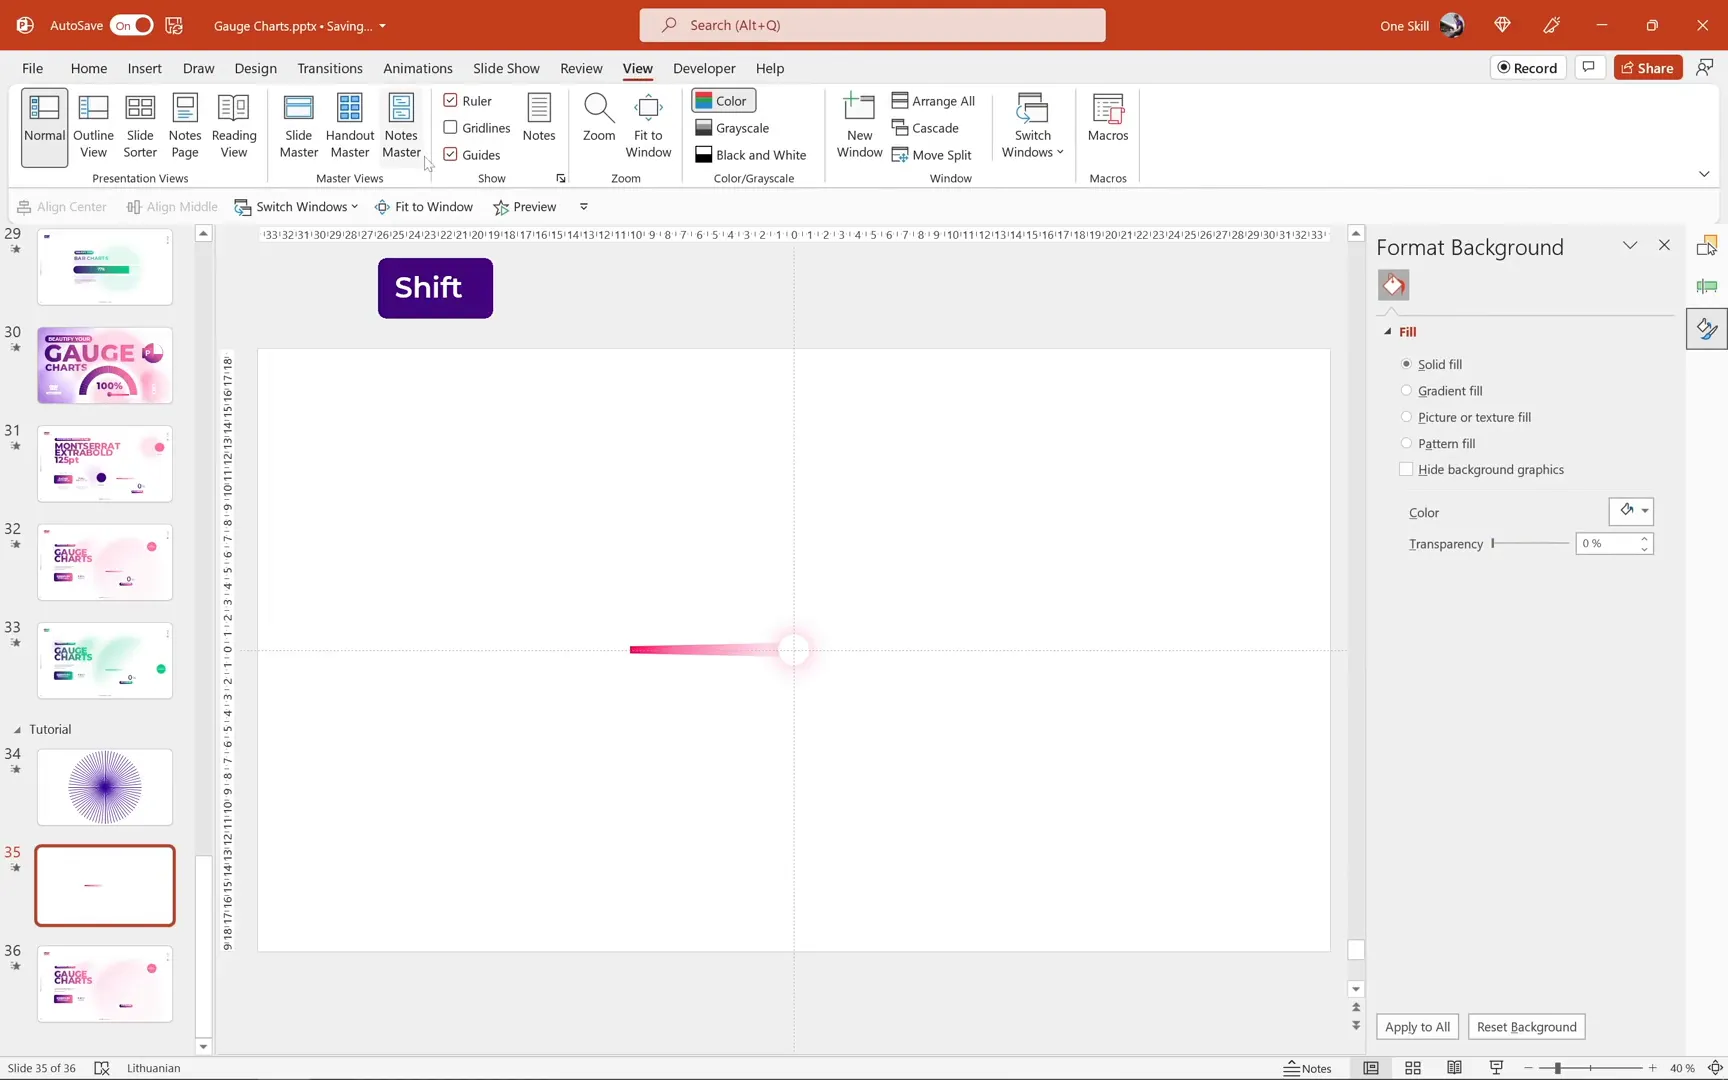
Task: Switch to Slide Sorter view
Action: pos(139,125)
